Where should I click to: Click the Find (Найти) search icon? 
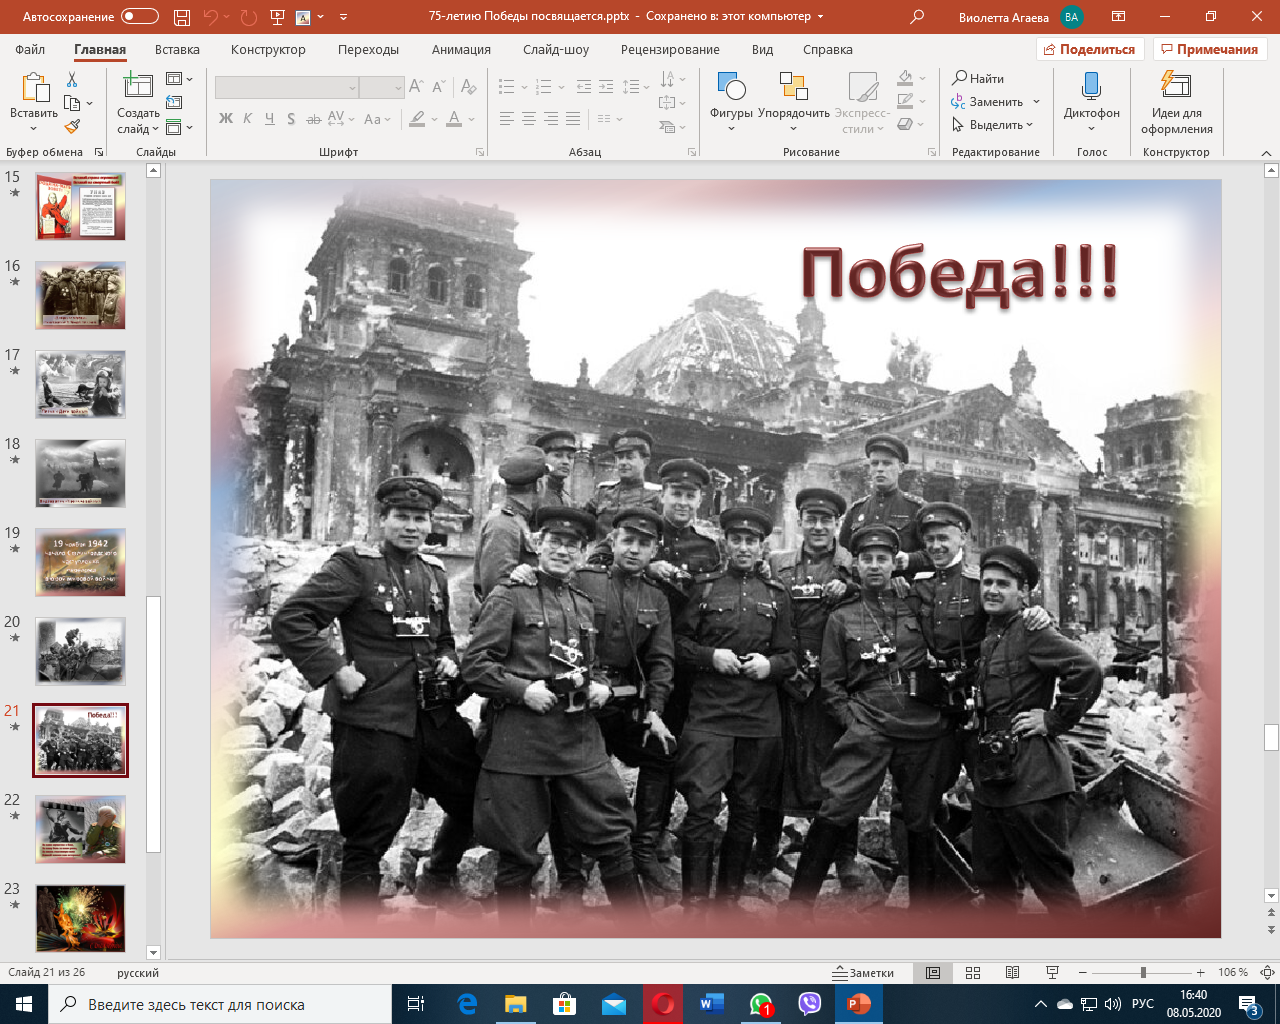pos(978,78)
